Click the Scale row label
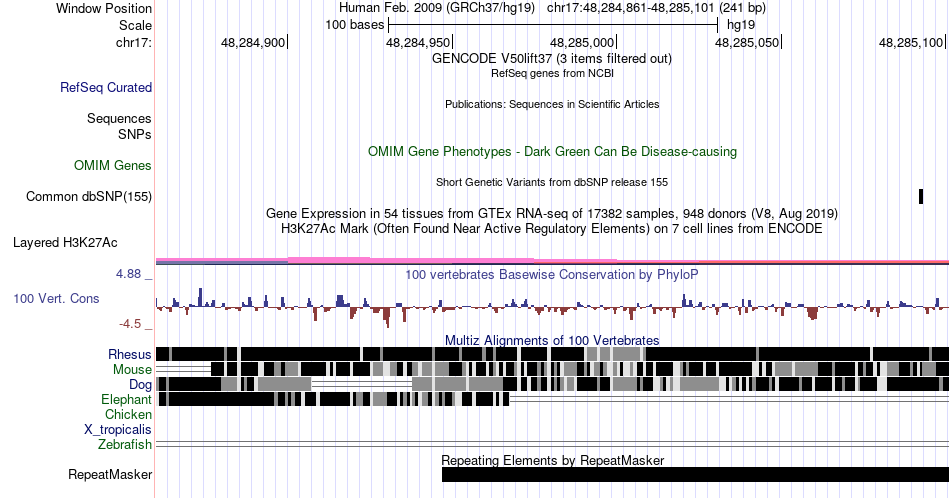Image resolution: width=950 pixels, height=498 pixels. tap(135, 25)
